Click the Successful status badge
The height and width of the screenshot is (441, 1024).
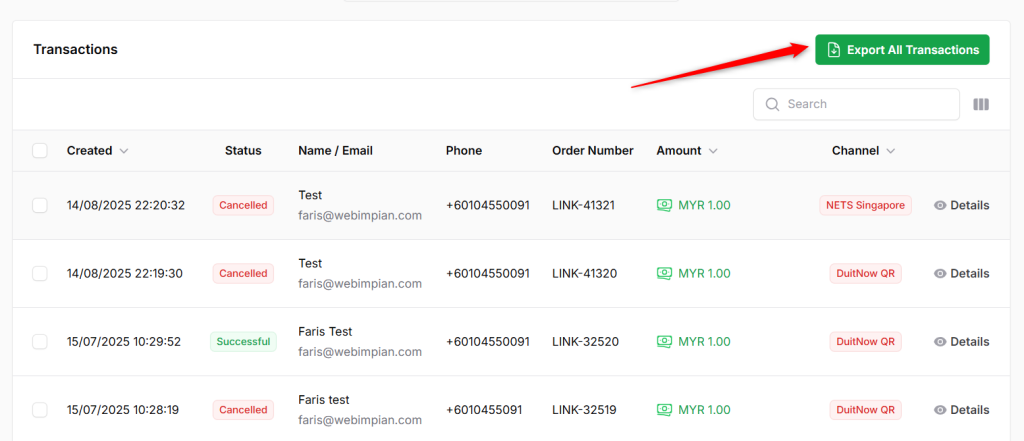point(243,342)
